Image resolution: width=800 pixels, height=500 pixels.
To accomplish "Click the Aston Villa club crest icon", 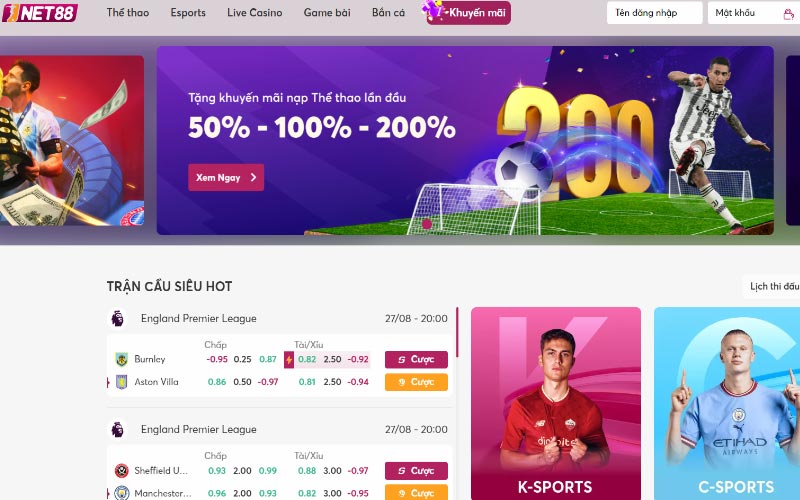I will click(121, 382).
